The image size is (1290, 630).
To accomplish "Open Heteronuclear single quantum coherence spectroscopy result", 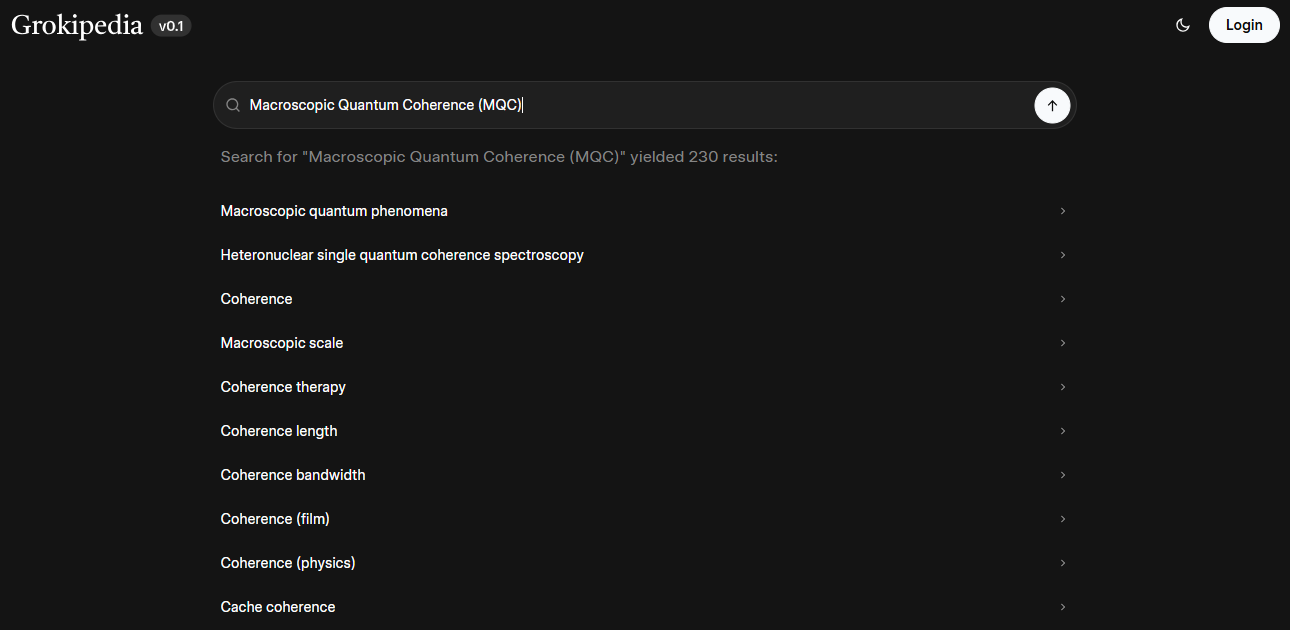I will (402, 255).
